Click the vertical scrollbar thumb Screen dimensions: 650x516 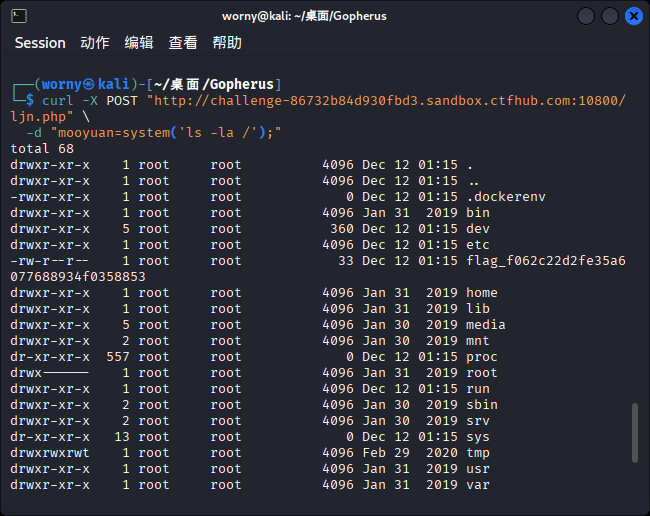pyautogui.click(x=635, y=433)
